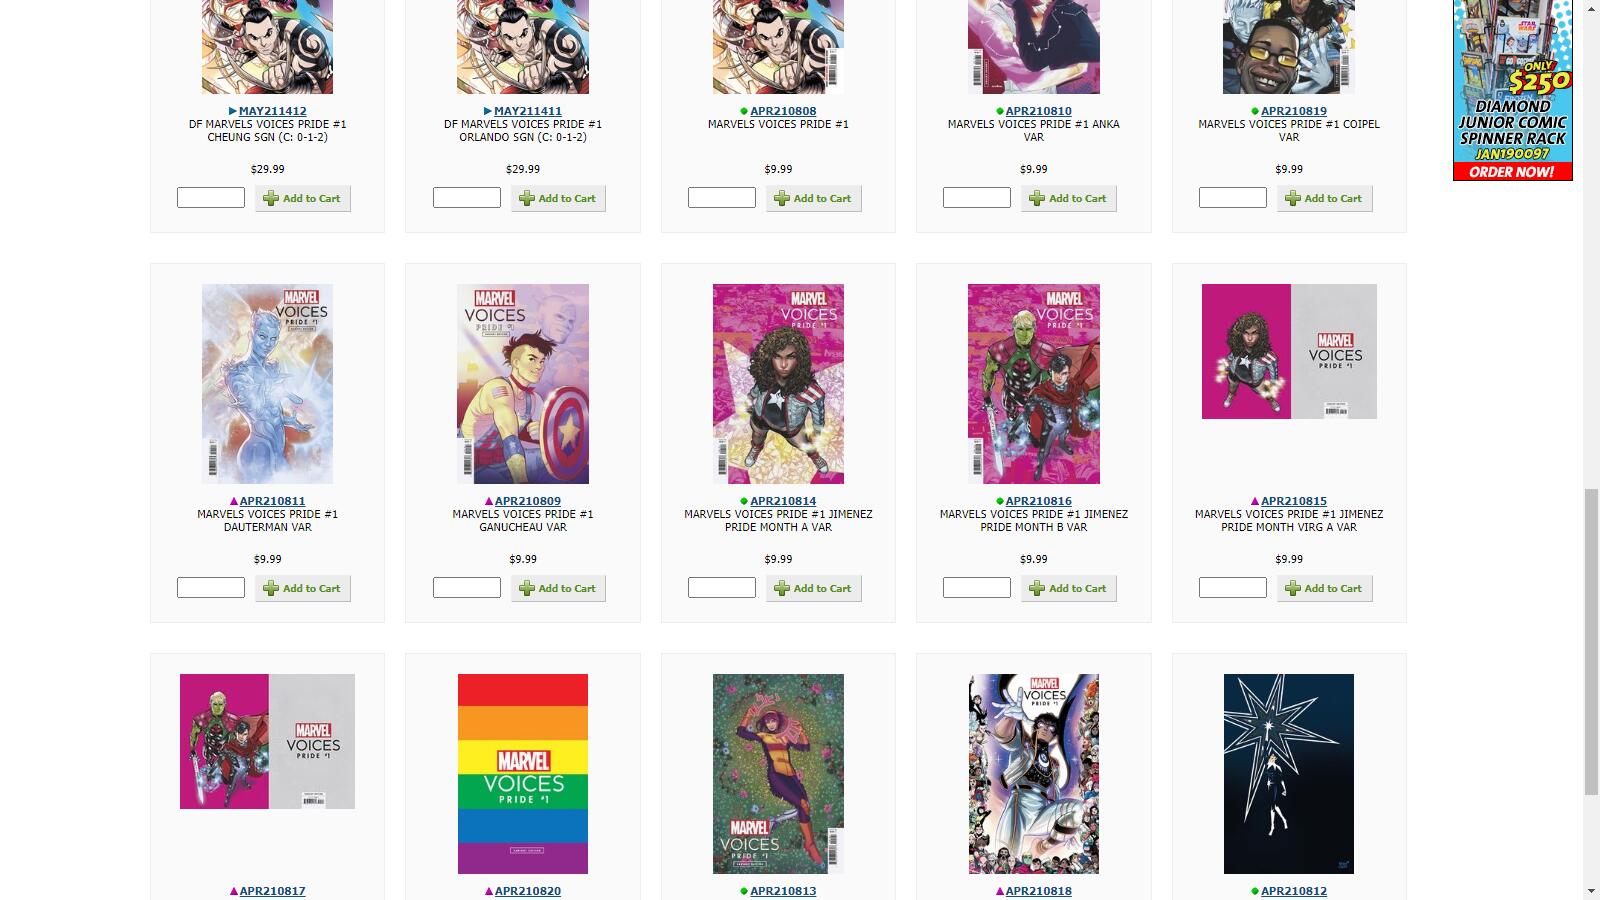Open the rainbow Pride flag cover thumbnail

[523, 774]
